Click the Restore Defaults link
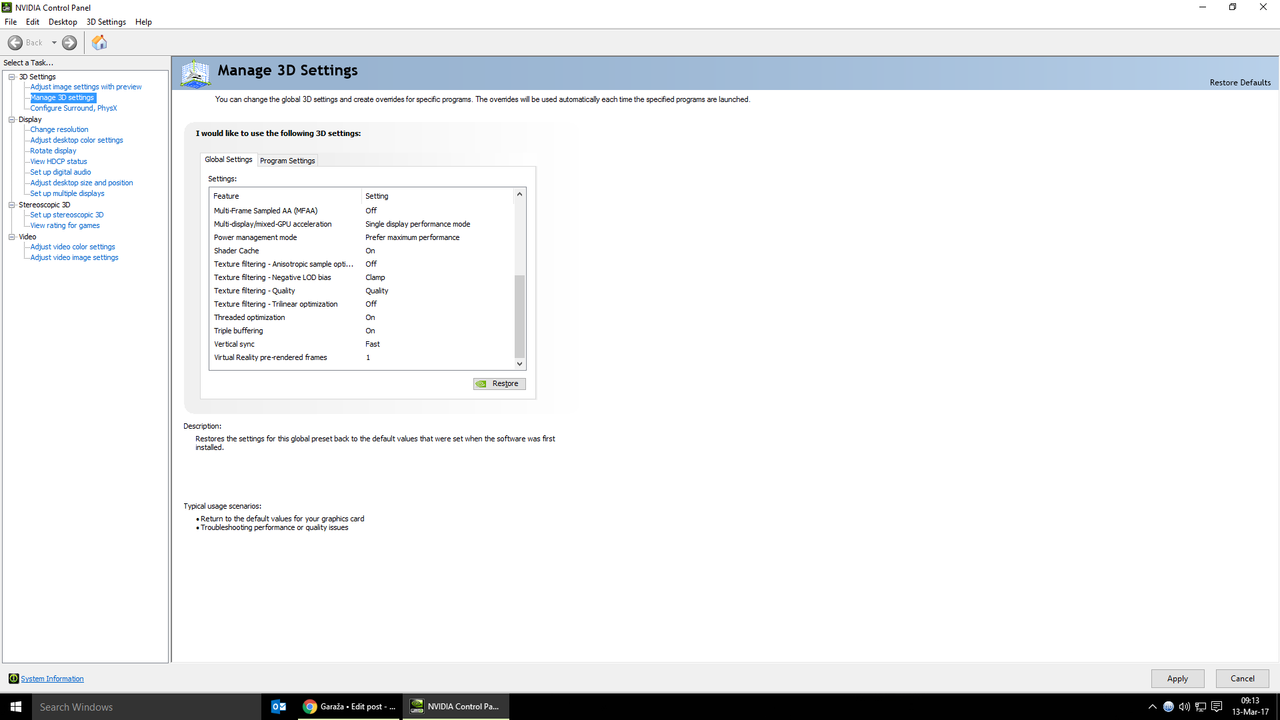The image size is (1280, 720). [x=1240, y=82]
